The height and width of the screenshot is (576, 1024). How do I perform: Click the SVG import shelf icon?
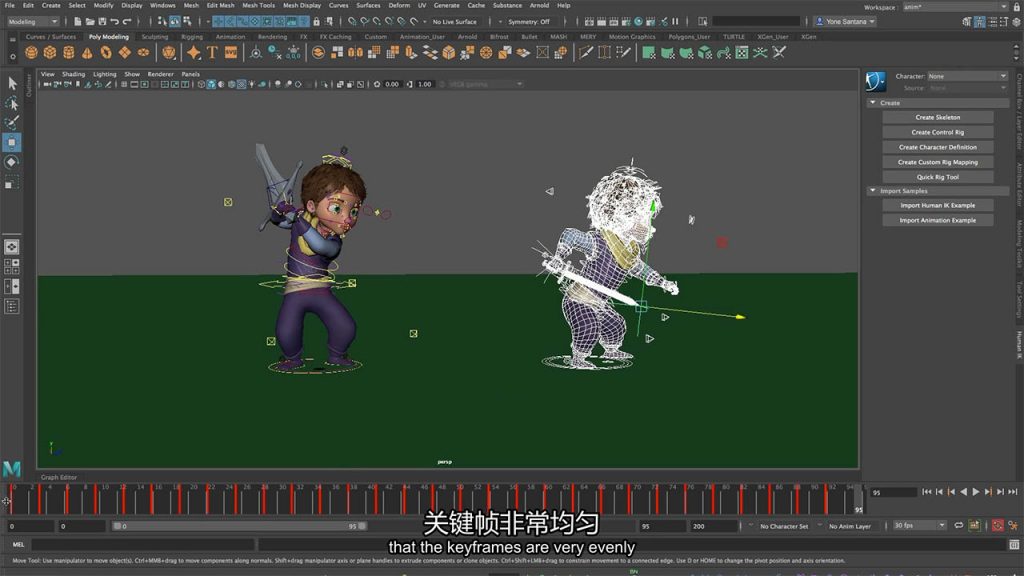pyautogui.click(x=231, y=52)
